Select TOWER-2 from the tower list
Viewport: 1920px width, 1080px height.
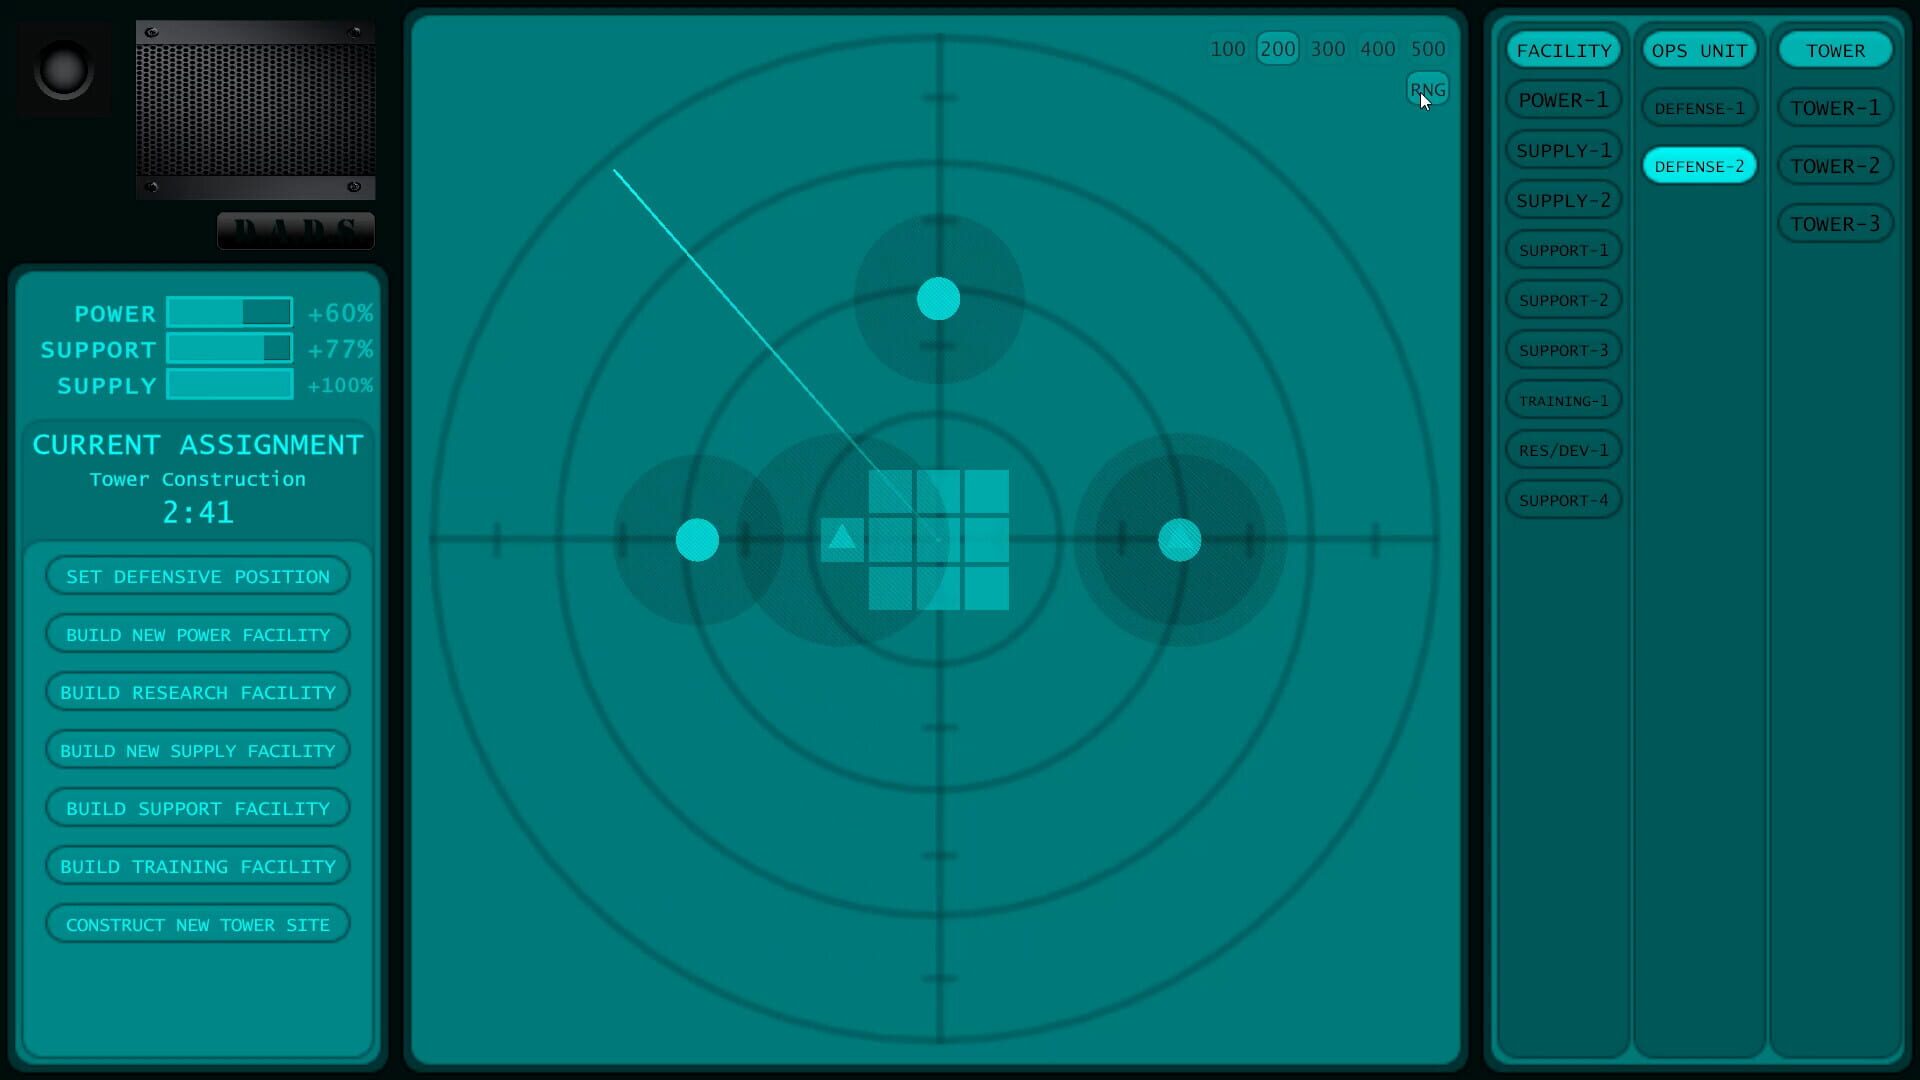pos(1835,165)
